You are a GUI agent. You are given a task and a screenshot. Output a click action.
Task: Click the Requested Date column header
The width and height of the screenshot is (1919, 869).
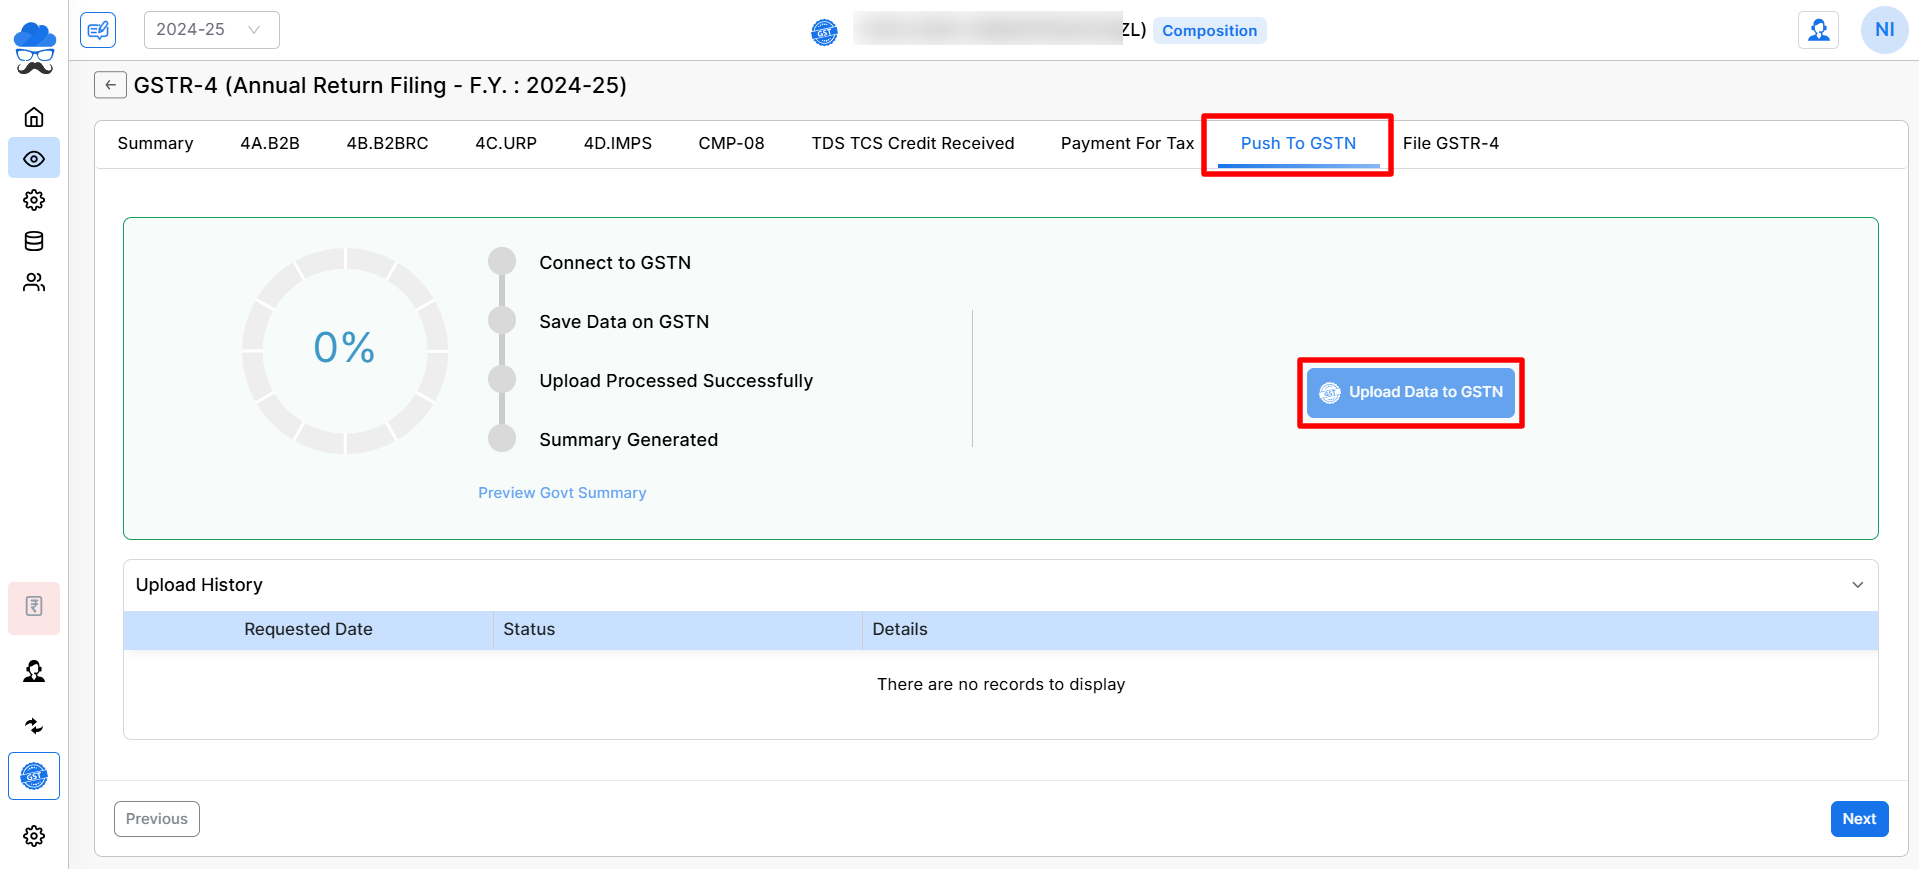point(308,630)
